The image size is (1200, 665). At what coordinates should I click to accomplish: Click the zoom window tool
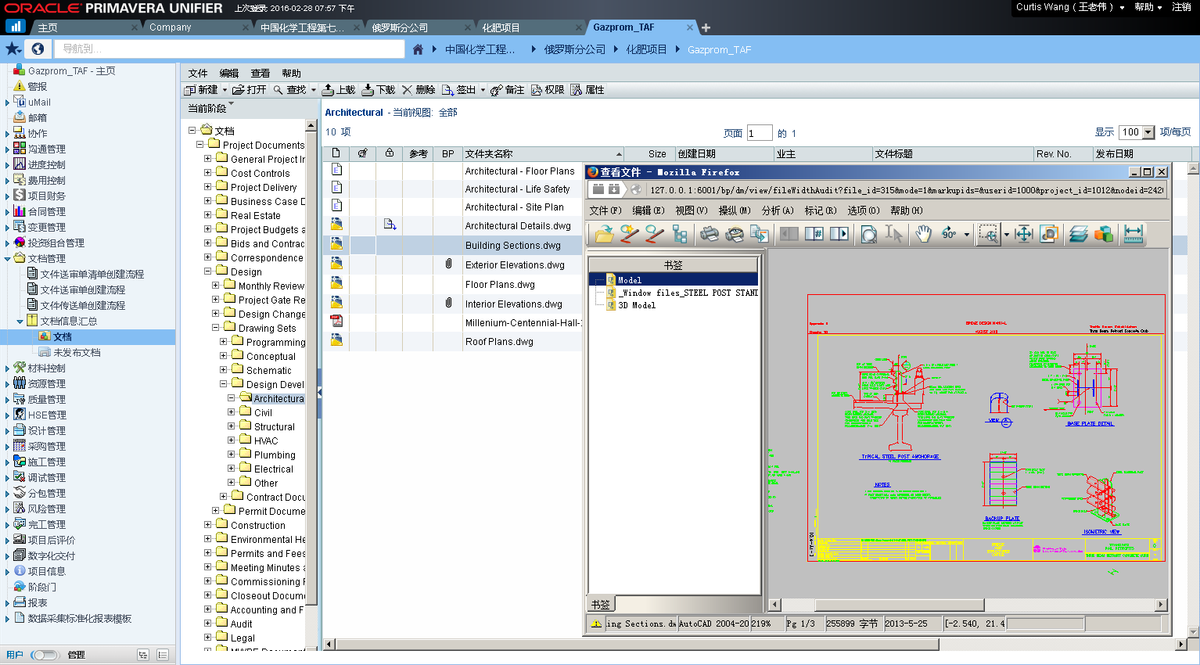pyautogui.click(x=987, y=234)
